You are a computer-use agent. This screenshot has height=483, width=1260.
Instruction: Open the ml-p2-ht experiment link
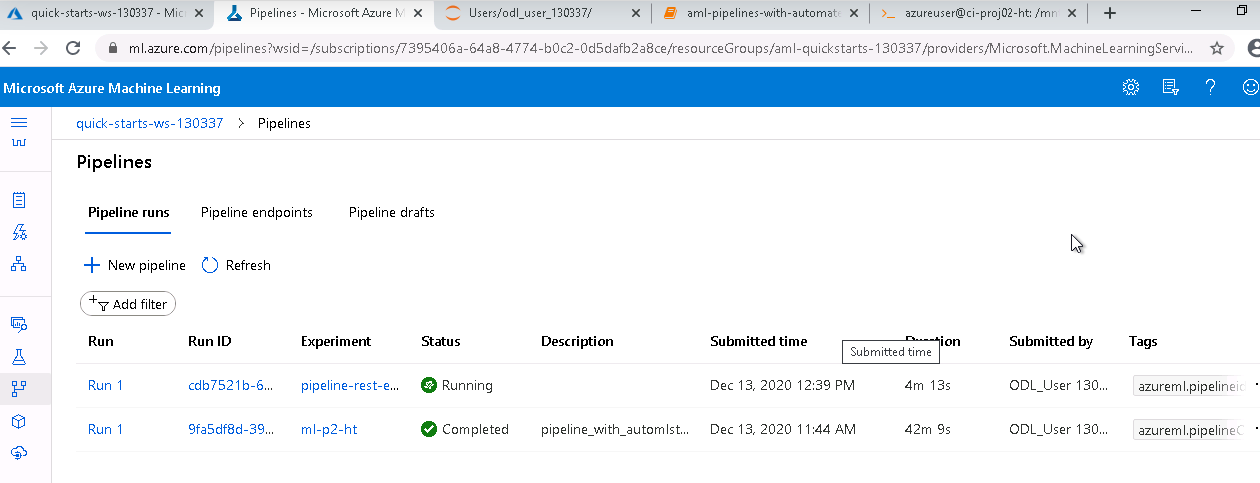coord(329,429)
